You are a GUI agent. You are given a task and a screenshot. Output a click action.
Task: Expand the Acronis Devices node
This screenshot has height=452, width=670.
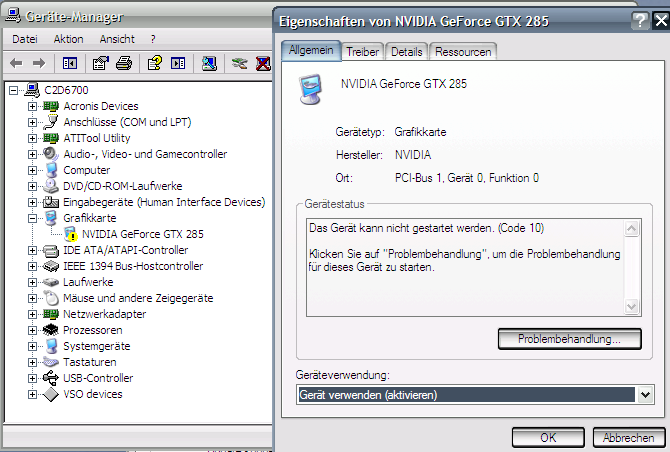pos(32,106)
